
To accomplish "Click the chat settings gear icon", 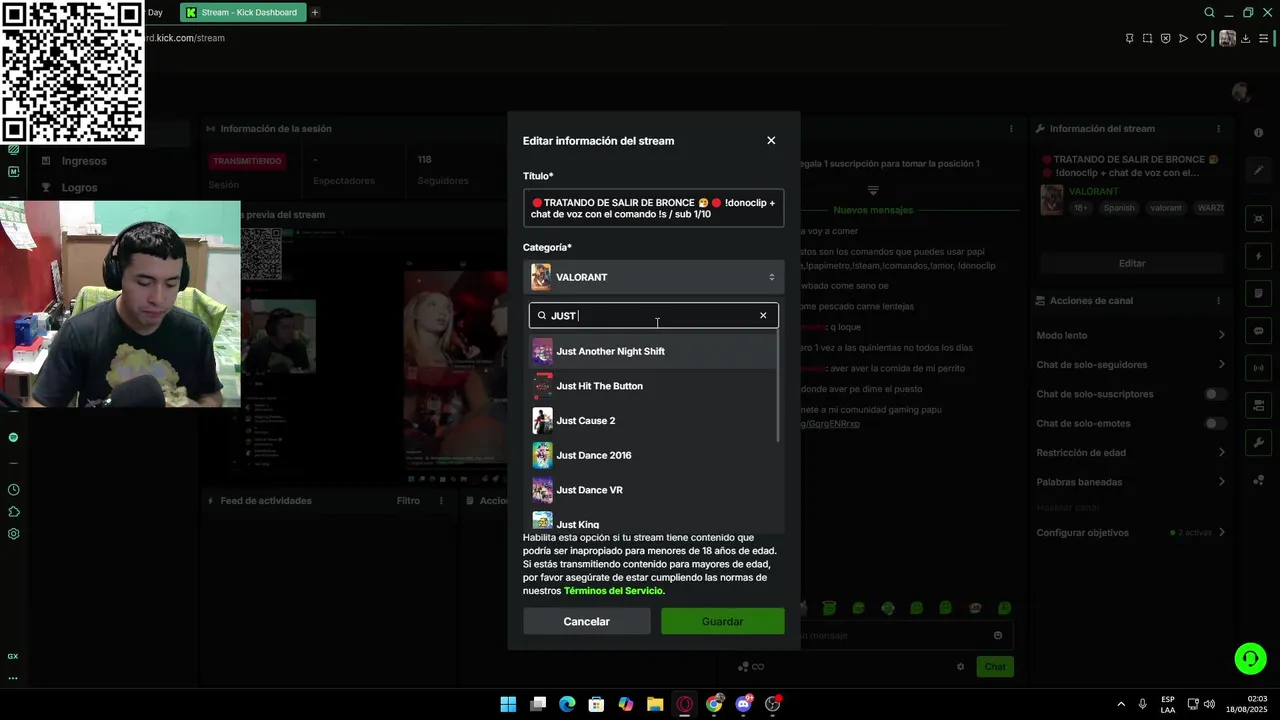I will pos(960,667).
